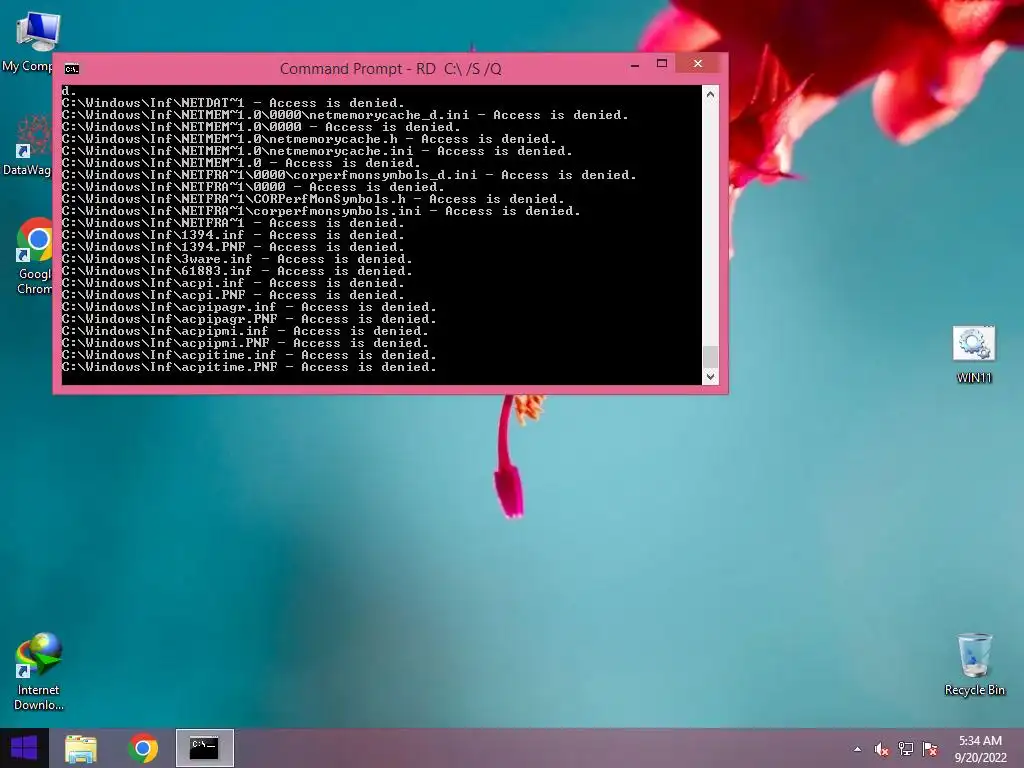Click the netmemorycache_d.ini Access is denied line
Image resolution: width=1024 pixels, height=768 pixels.
click(x=345, y=115)
